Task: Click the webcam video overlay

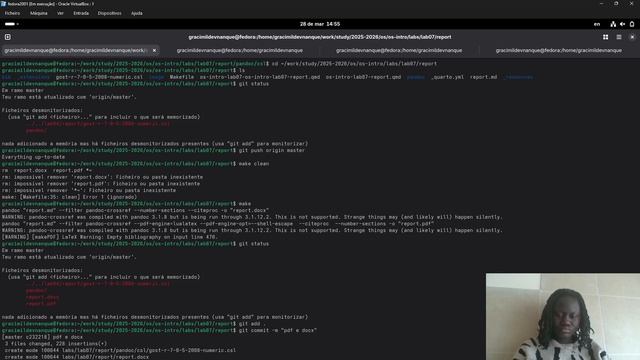Action: [x=563, y=317]
